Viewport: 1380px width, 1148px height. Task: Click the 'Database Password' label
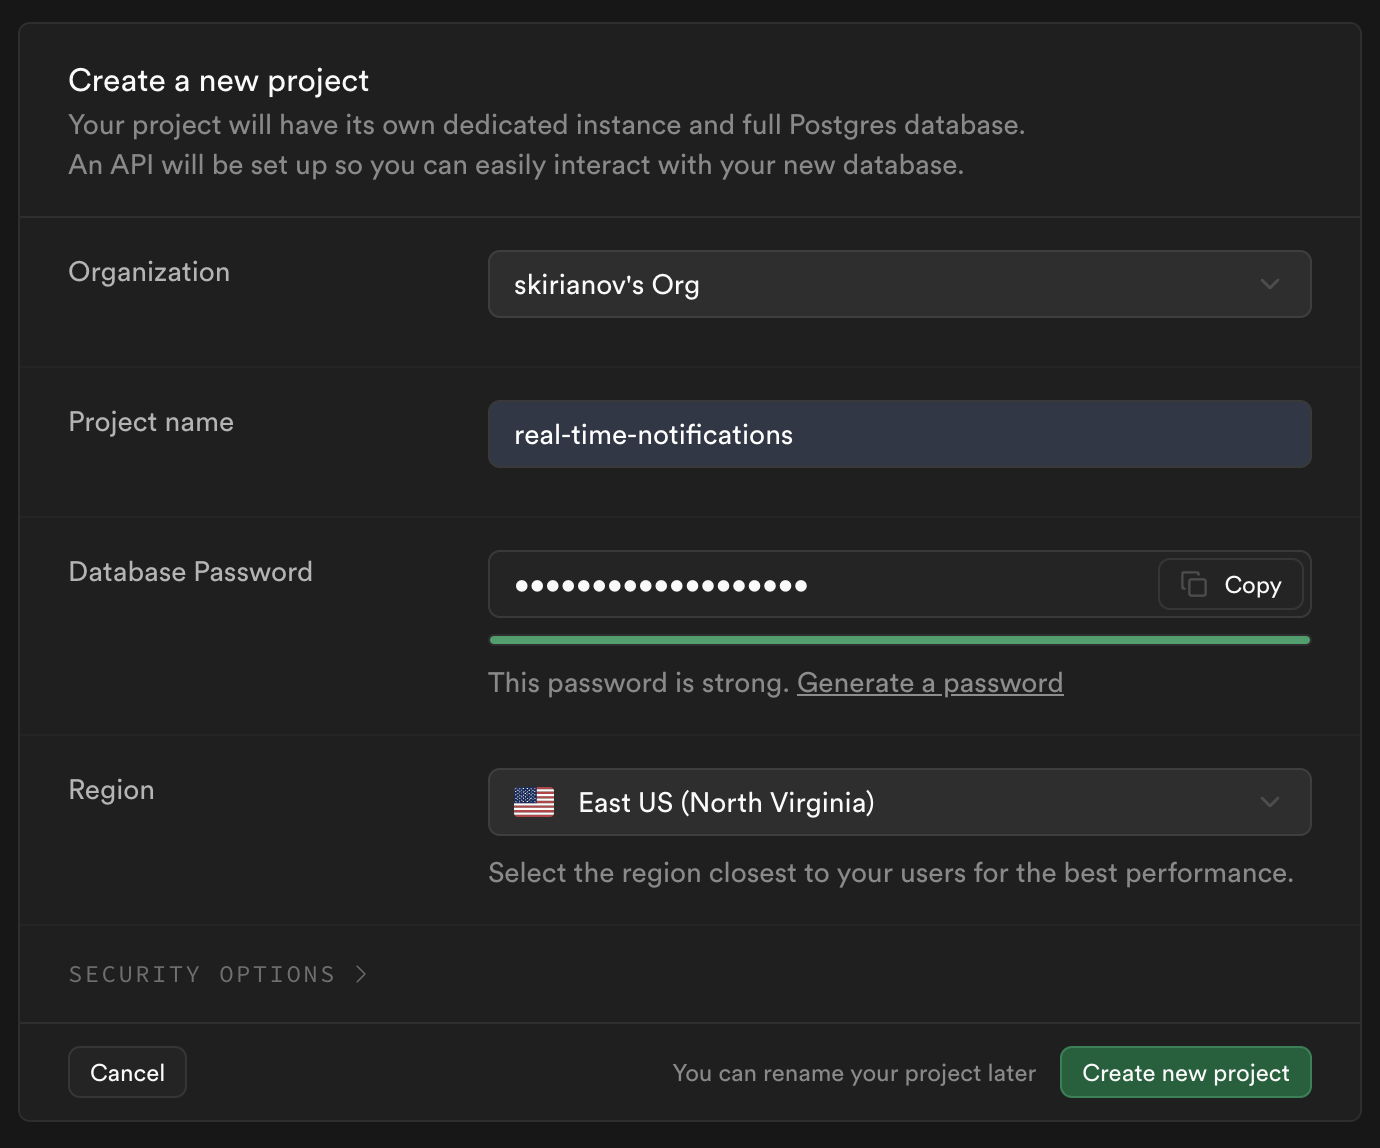[x=190, y=572]
